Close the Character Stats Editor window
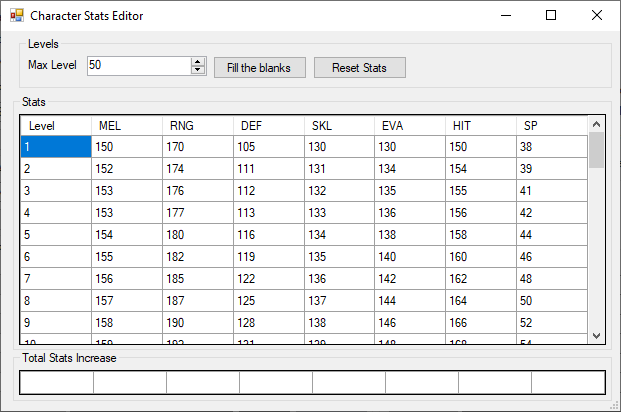The height and width of the screenshot is (412, 621). click(x=597, y=15)
